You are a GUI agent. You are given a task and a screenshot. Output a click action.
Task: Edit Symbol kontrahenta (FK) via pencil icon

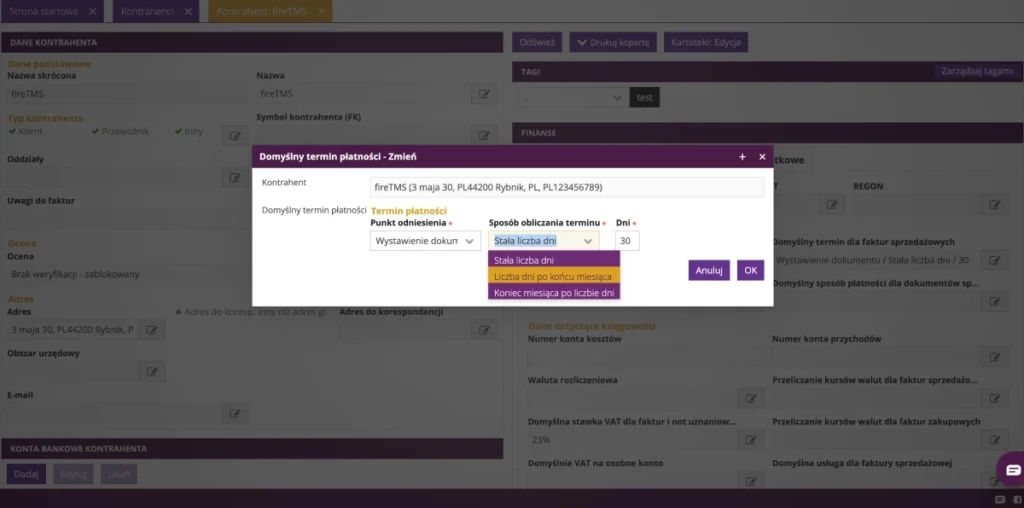484,136
